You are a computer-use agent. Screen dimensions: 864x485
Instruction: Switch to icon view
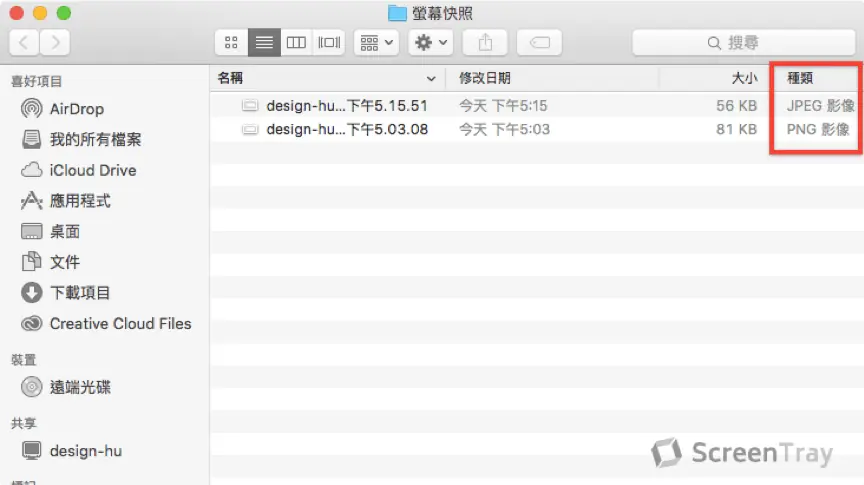tap(231, 42)
